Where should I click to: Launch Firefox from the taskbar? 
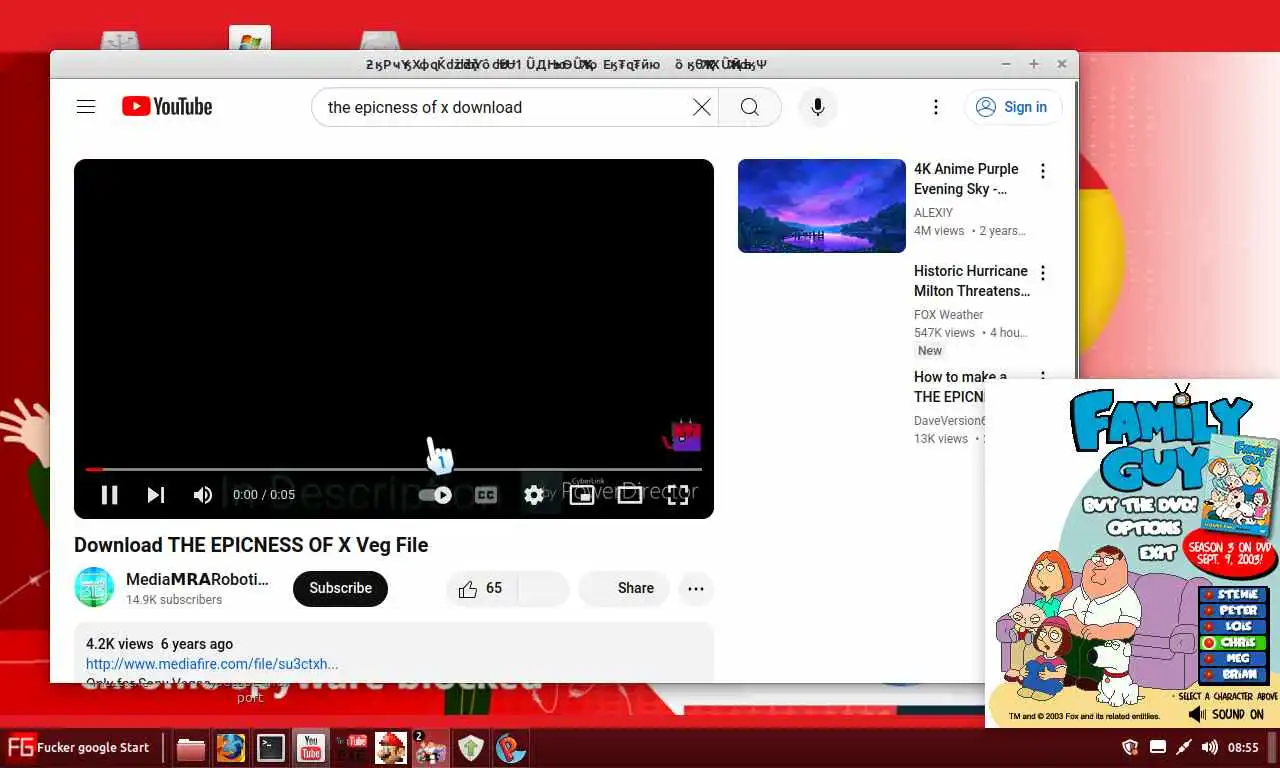tap(231, 748)
